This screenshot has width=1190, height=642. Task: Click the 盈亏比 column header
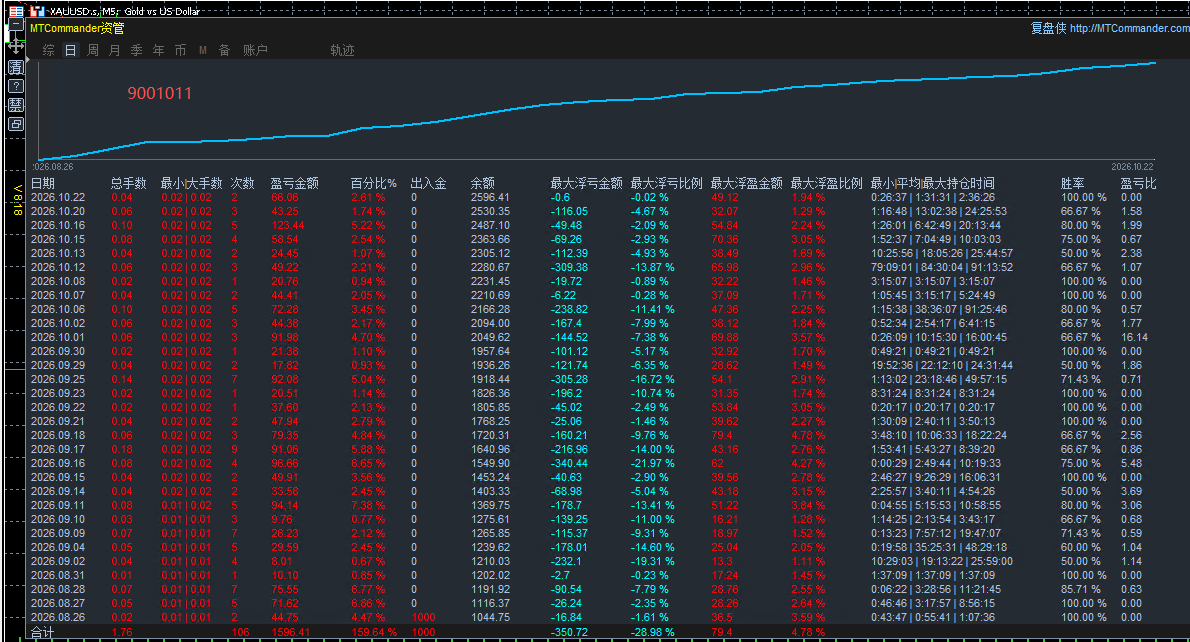coord(1138,183)
